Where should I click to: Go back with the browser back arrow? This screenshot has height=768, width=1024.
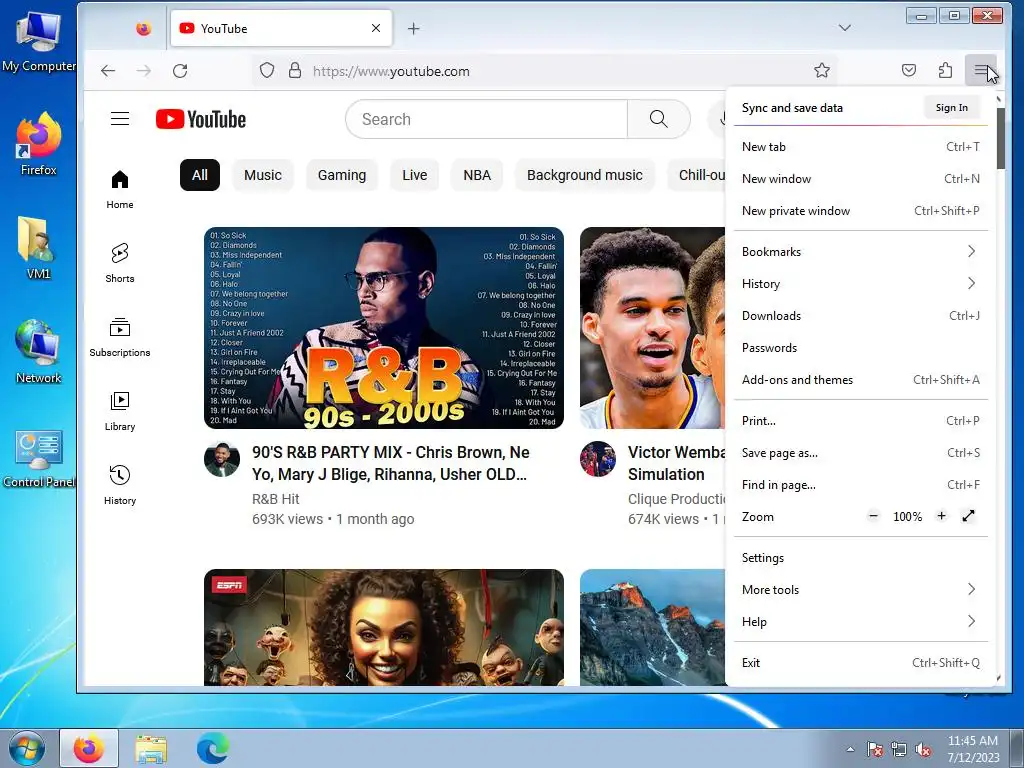point(108,71)
